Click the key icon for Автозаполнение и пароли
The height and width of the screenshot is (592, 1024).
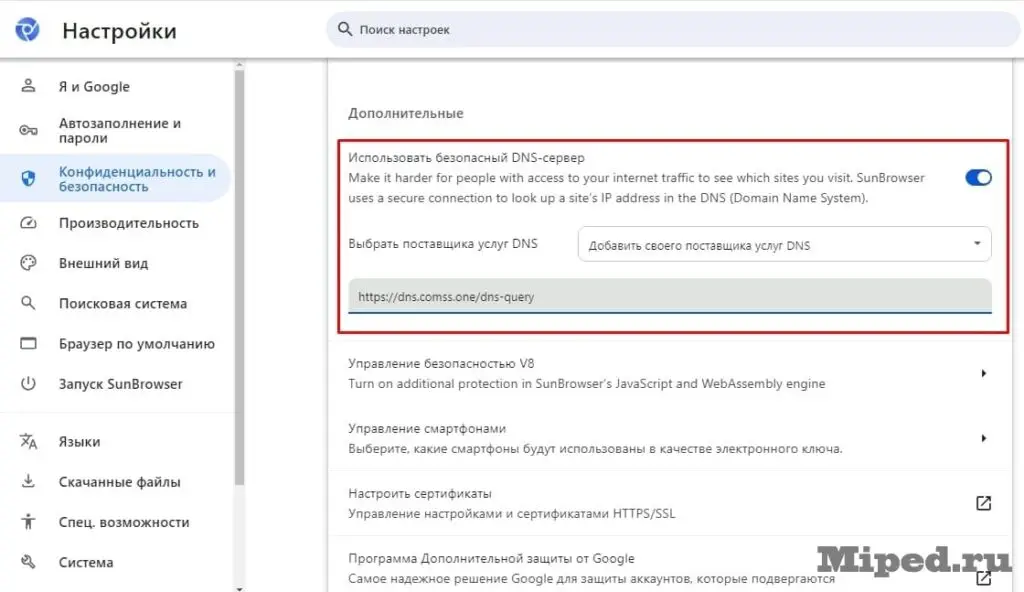pyautogui.click(x=28, y=130)
